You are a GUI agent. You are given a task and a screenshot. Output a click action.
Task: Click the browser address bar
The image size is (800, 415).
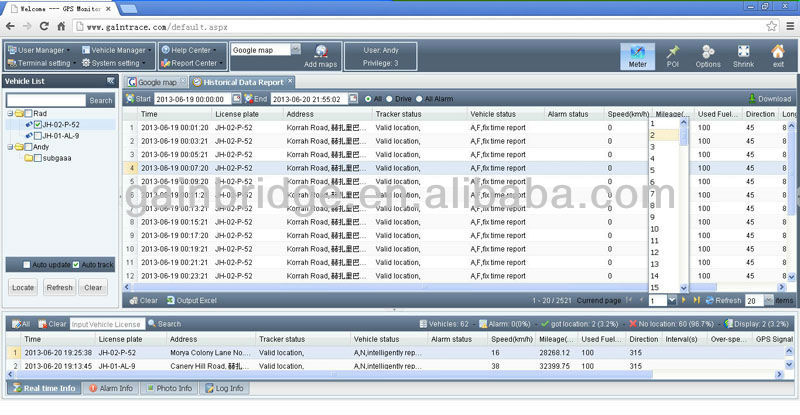tap(418, 27)
